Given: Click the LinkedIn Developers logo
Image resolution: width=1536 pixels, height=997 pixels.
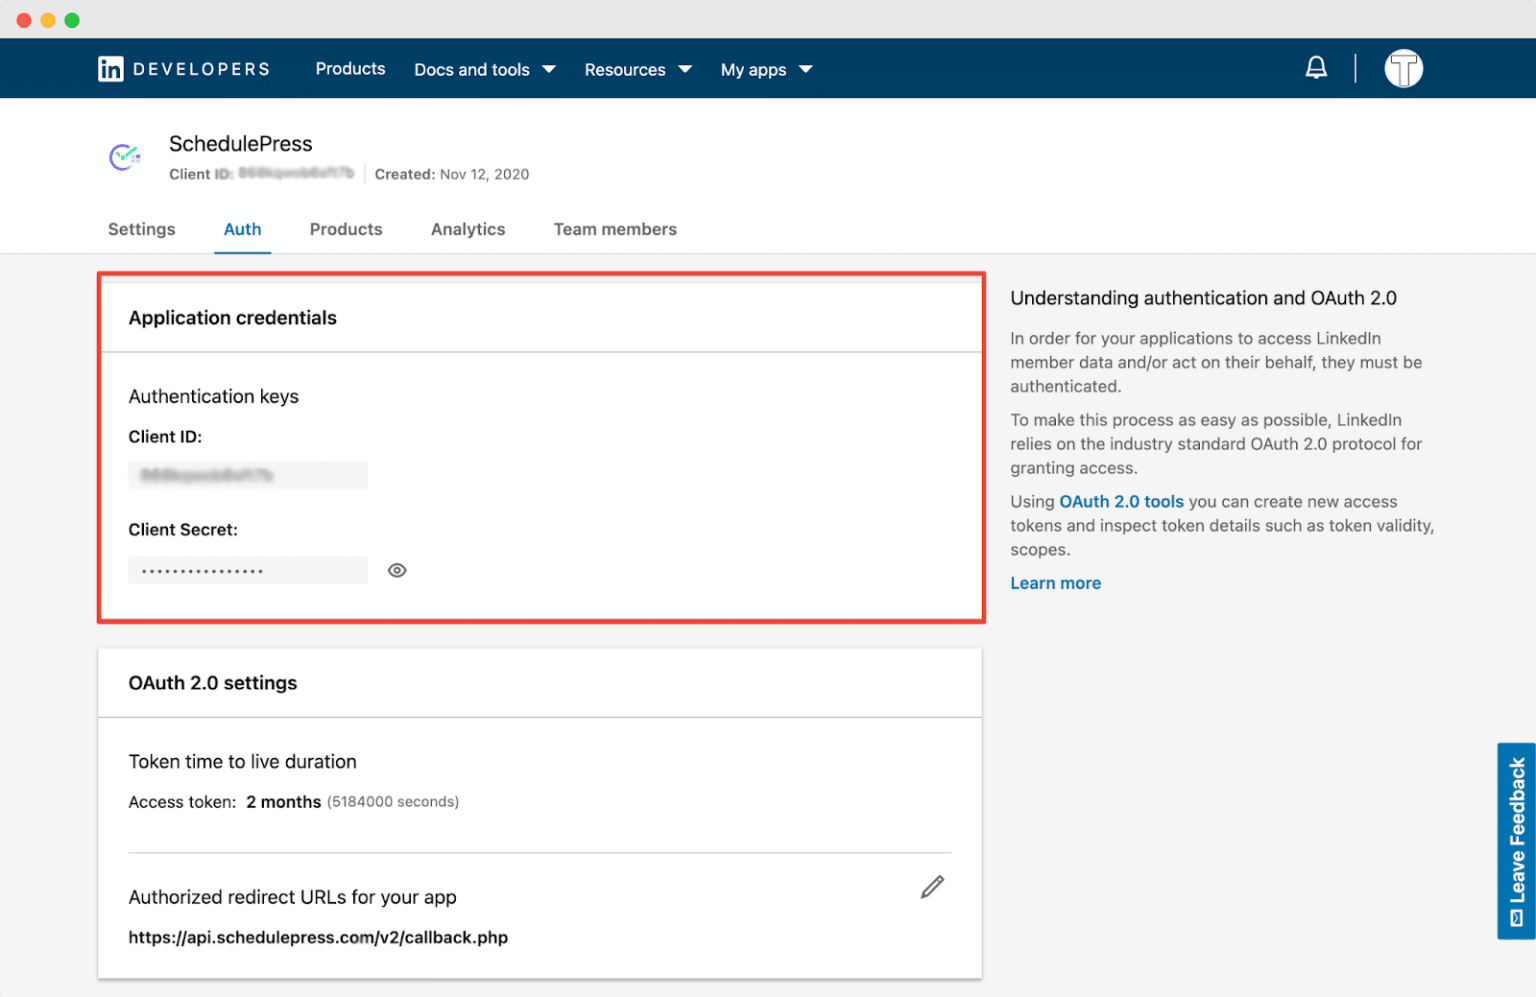Looking at the screenshot, I should 184,69.
